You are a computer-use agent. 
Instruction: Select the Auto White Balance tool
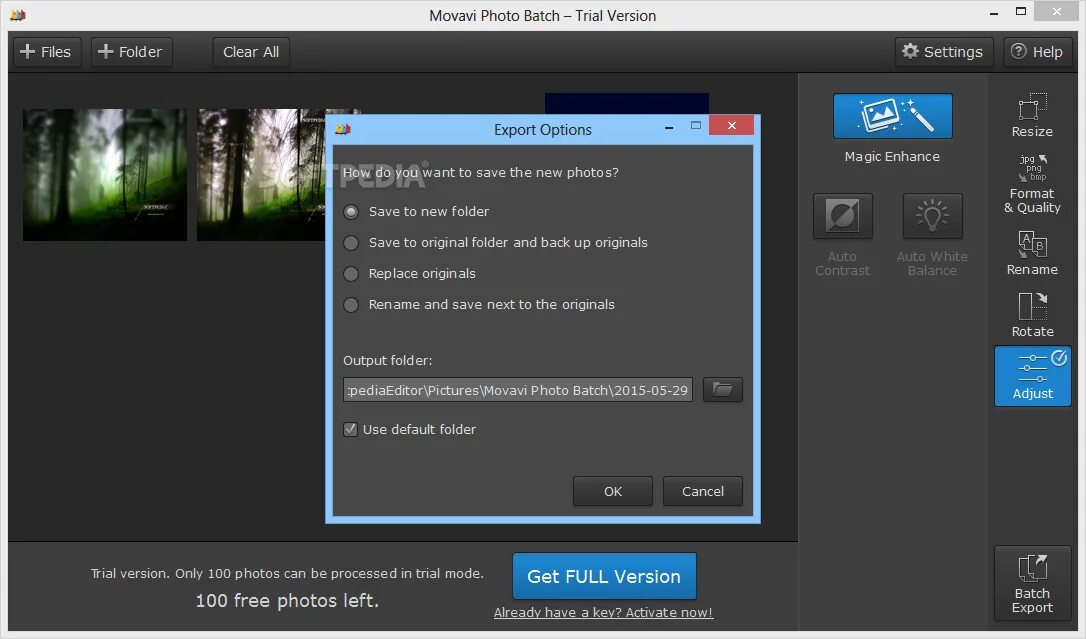pos(932,216)
